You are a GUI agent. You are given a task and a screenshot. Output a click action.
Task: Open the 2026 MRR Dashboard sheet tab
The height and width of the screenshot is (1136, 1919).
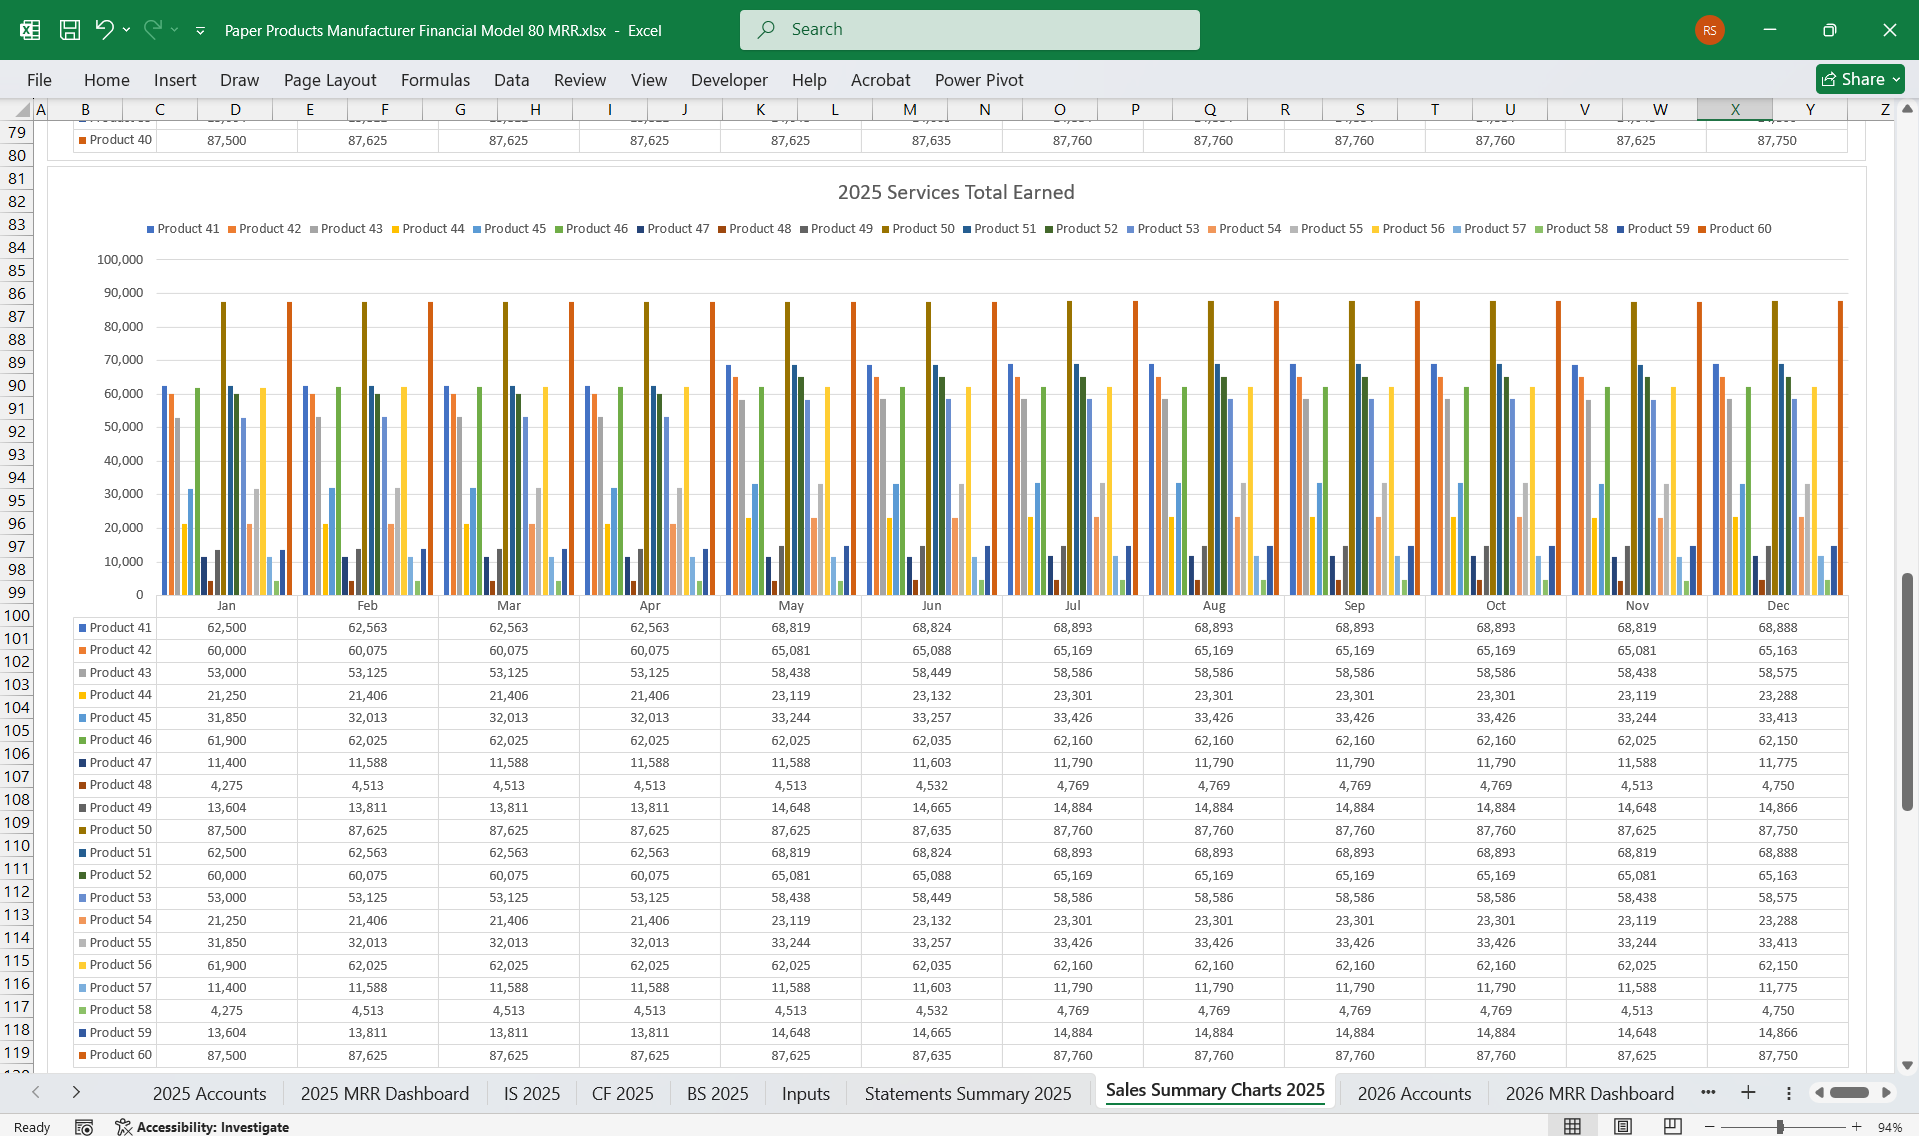tap(1589, 1093)
